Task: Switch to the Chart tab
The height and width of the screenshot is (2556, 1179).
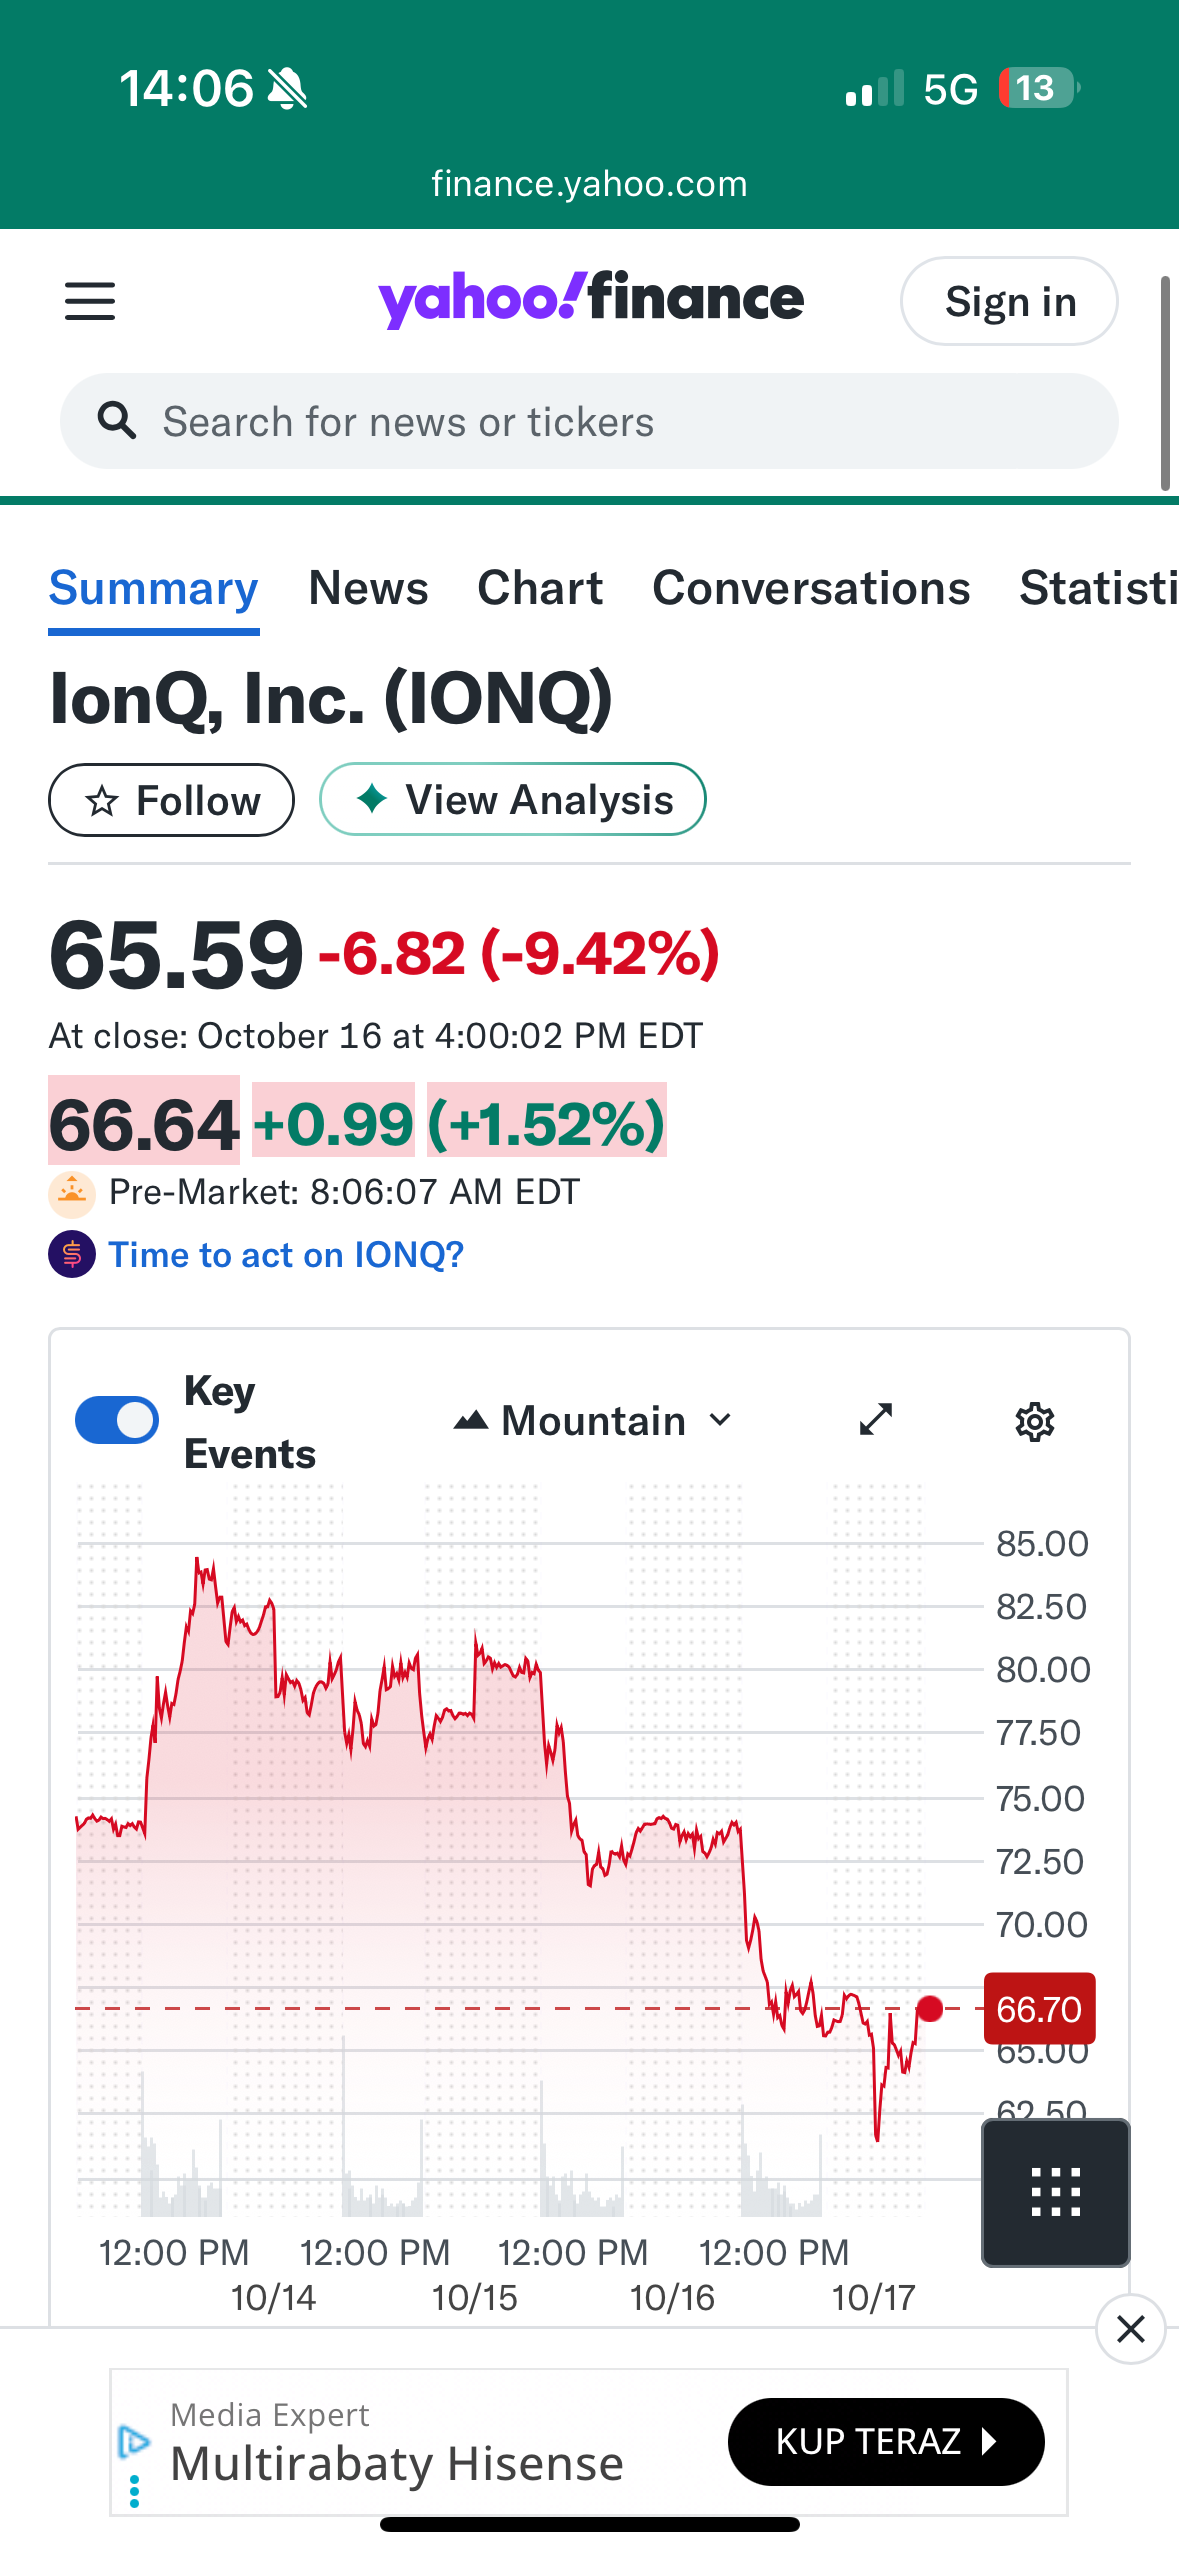Action: pyautogui.click(x=540, y=588)
